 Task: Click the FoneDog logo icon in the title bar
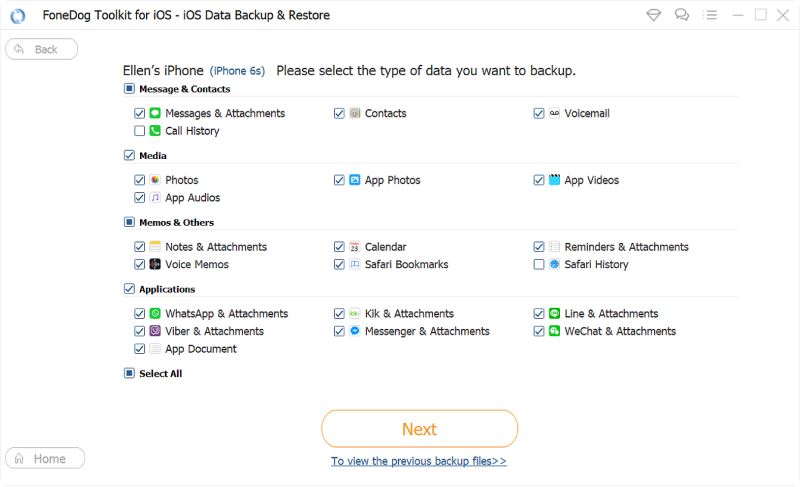pyautogui.click(x=18, y=16)
